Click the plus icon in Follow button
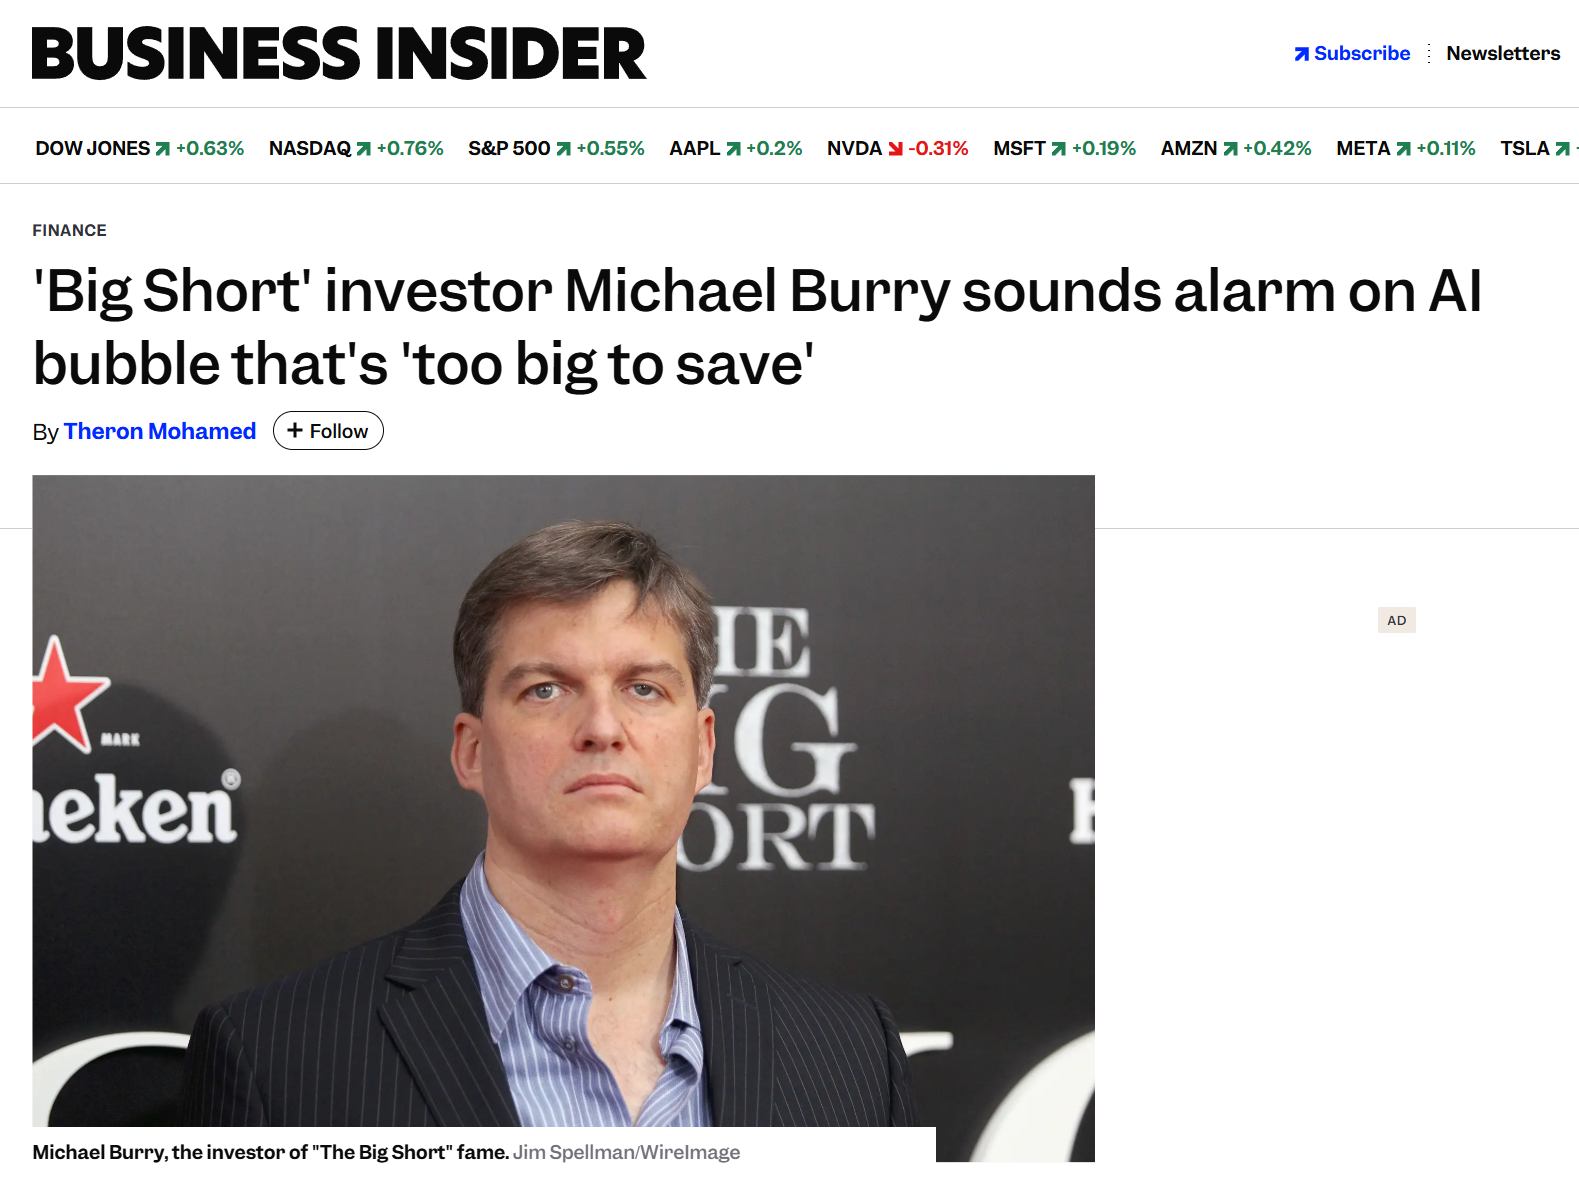Screen dimensions: 1579x1184 click(295, 430)
